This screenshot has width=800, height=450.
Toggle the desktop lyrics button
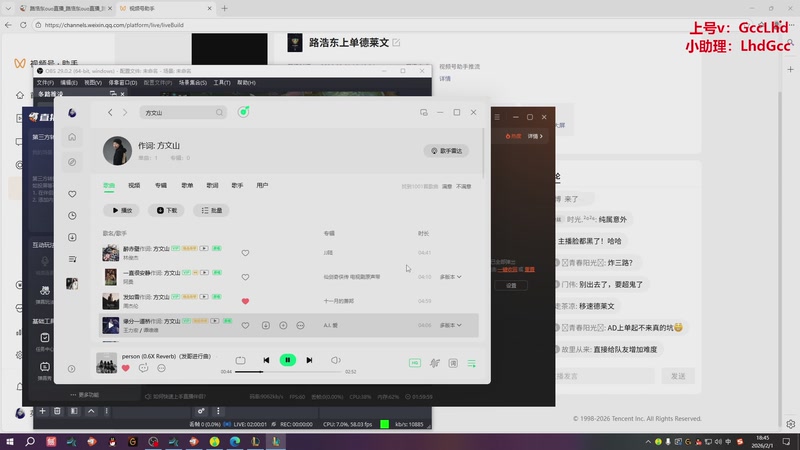453,363
